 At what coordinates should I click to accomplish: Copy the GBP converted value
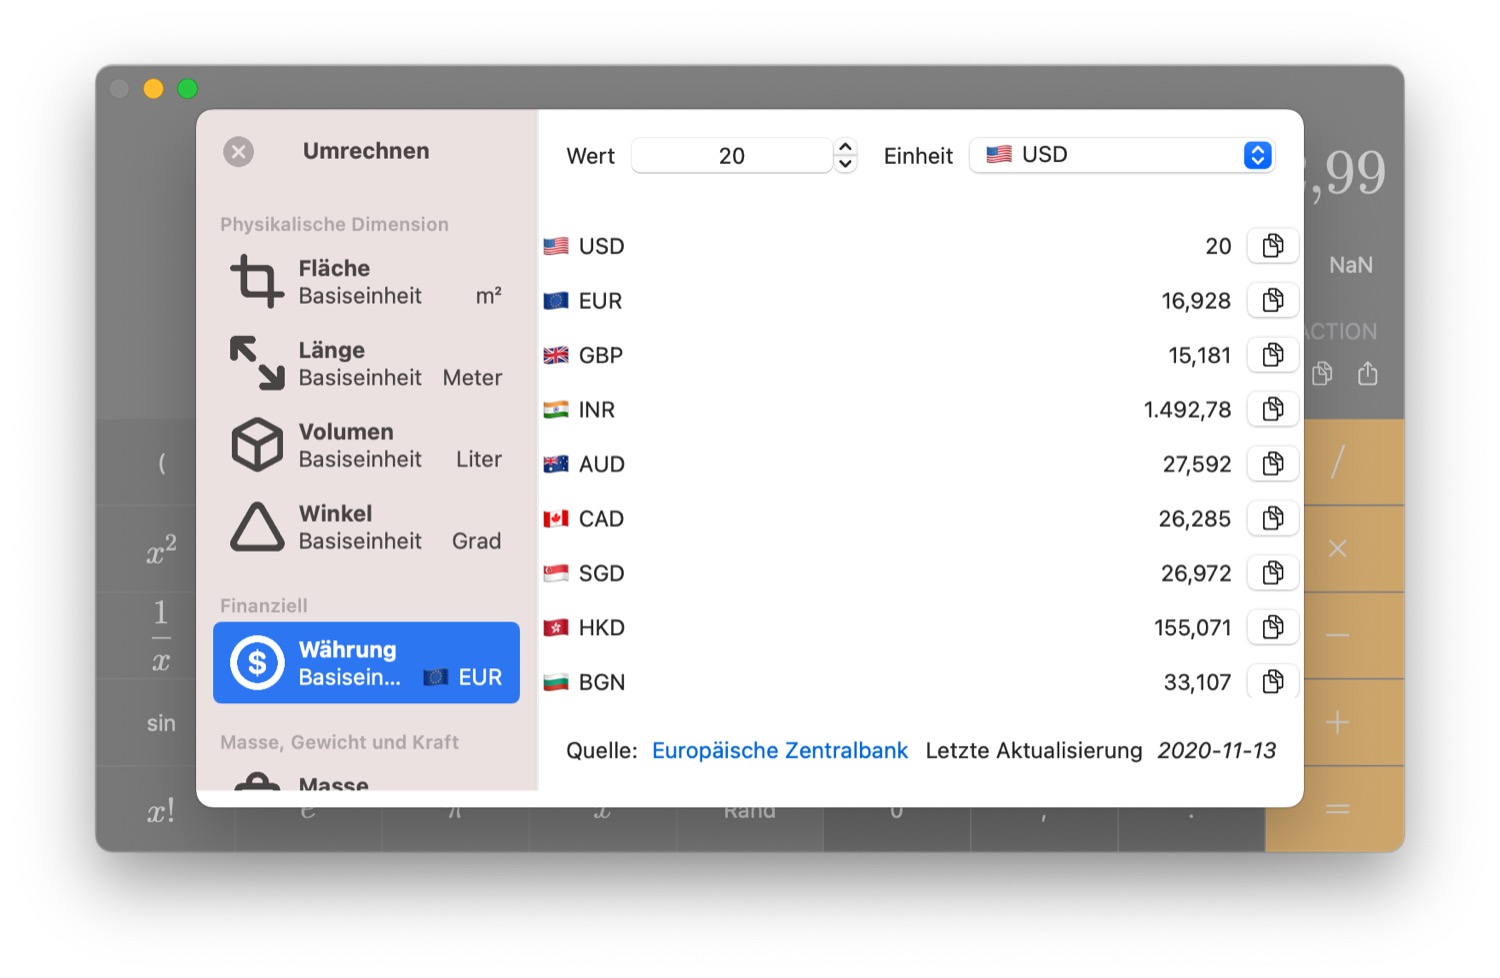coord(1272,355)
